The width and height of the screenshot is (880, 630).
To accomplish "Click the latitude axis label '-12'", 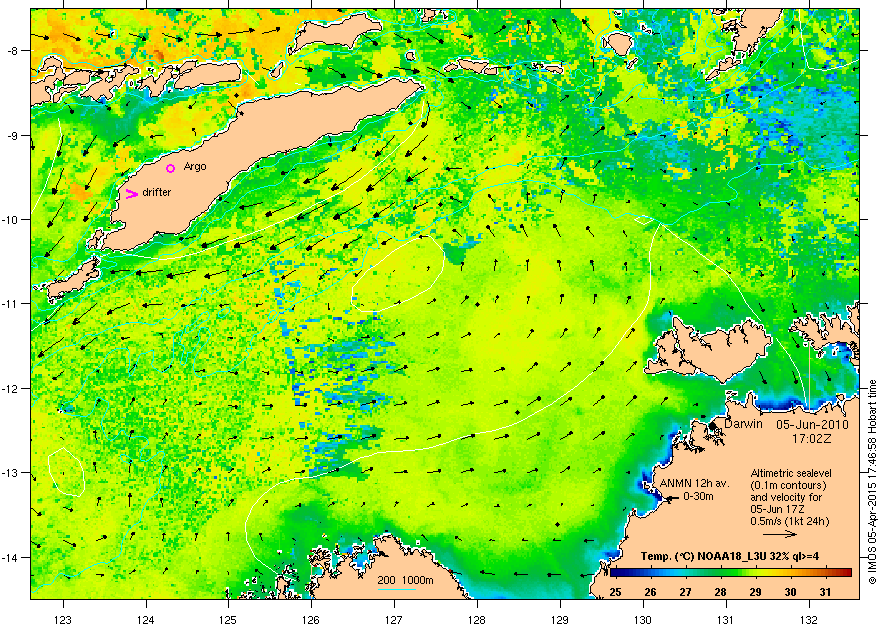I will tap(12, 388).
